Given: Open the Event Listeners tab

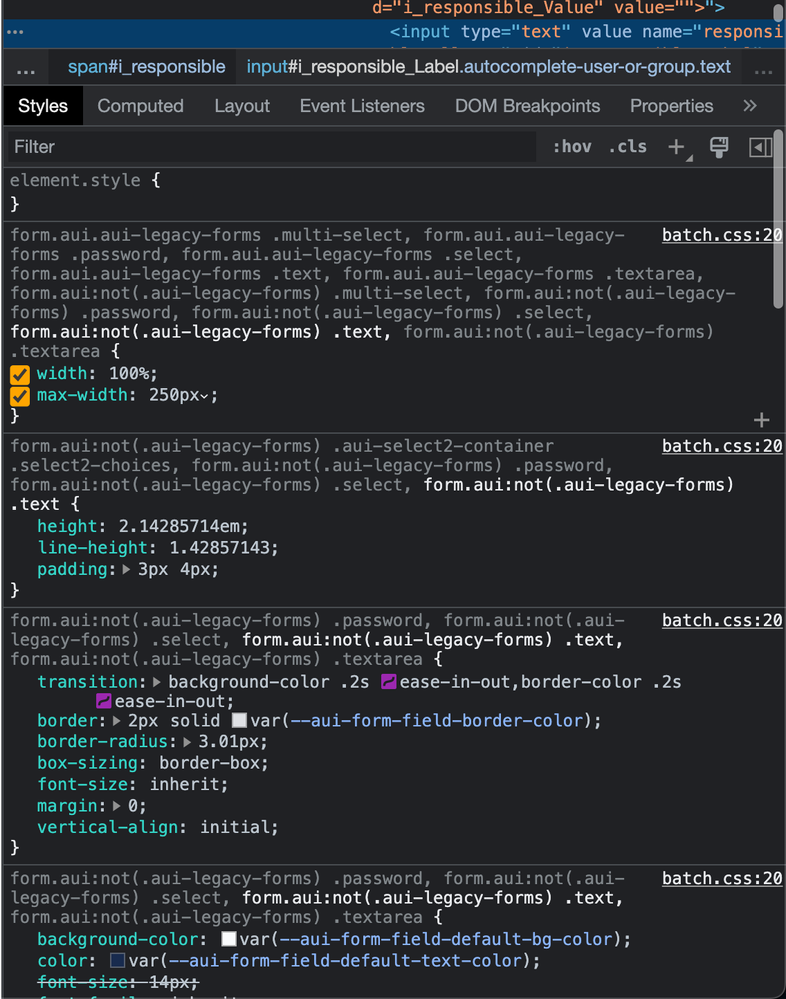Looking at the screenshot, I should pos(362,106).
